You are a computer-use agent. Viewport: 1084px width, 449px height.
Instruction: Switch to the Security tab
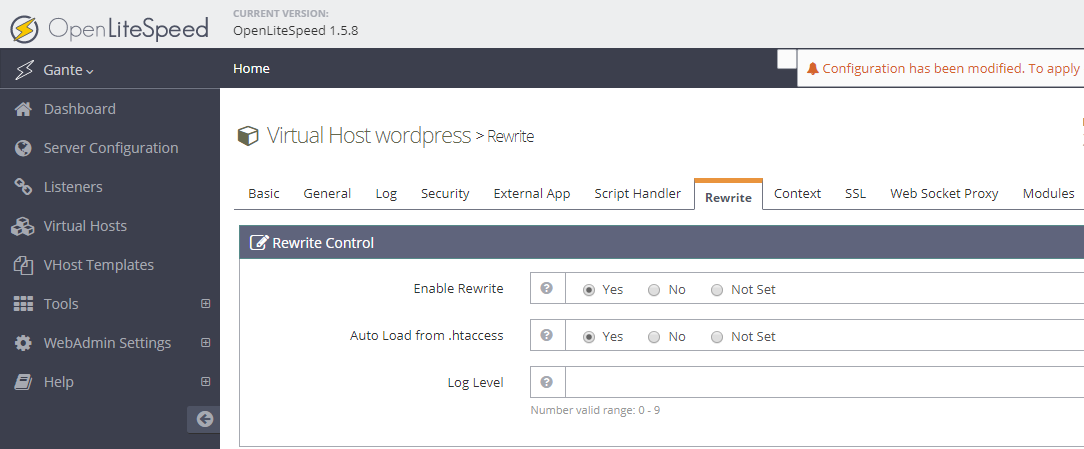coord(445,194)
